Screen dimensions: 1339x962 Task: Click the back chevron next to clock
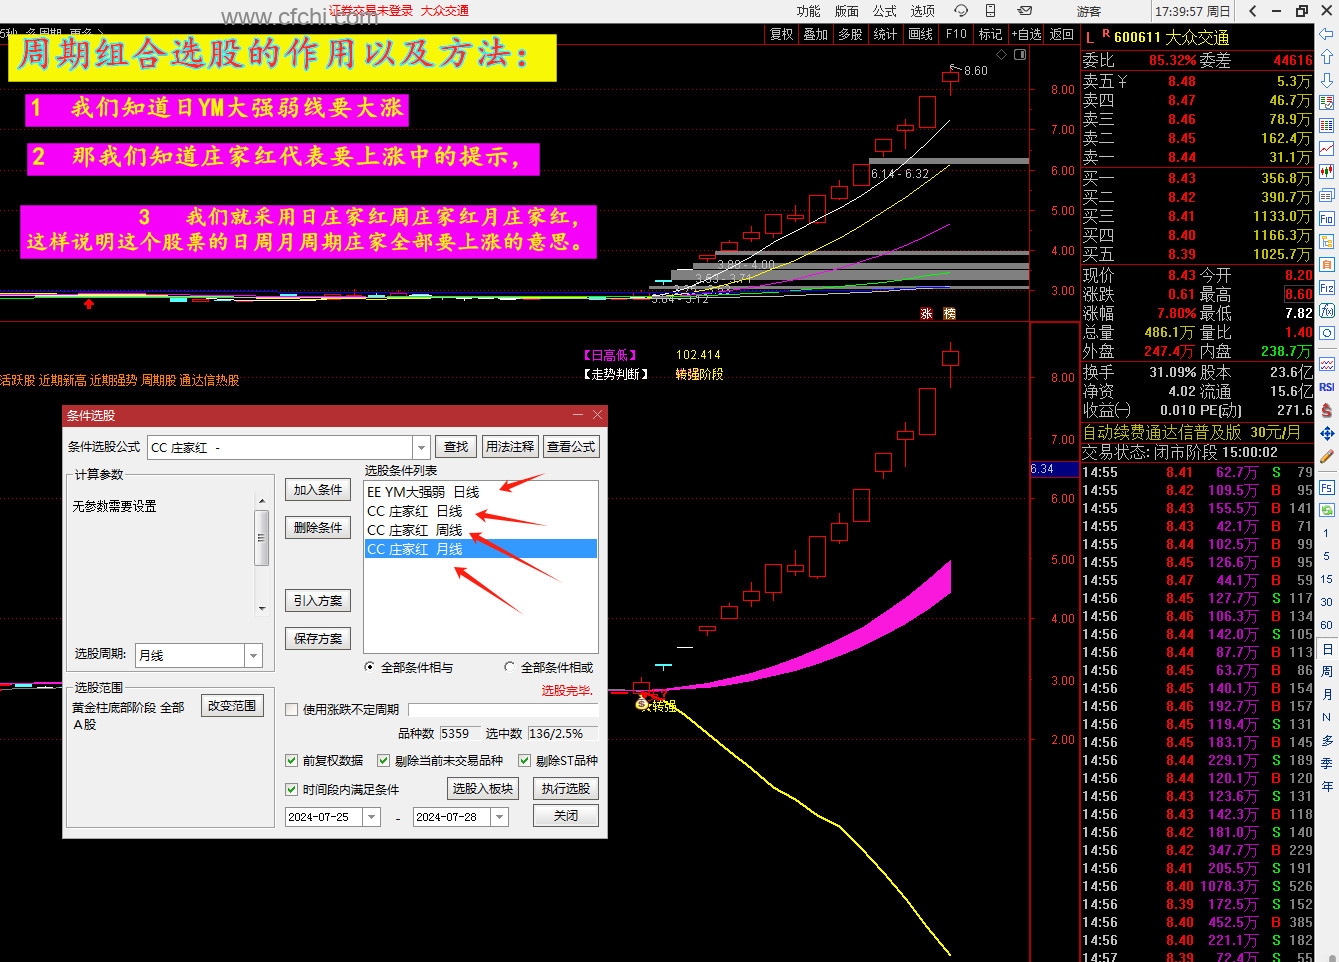pyautogui.click(x=1253, y=11)
